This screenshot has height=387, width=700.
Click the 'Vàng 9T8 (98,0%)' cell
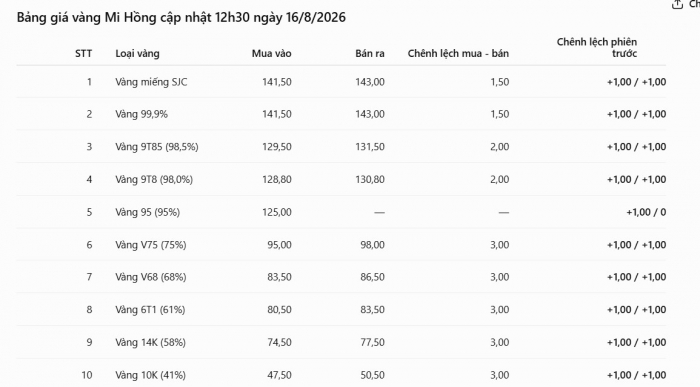(154, 179)
